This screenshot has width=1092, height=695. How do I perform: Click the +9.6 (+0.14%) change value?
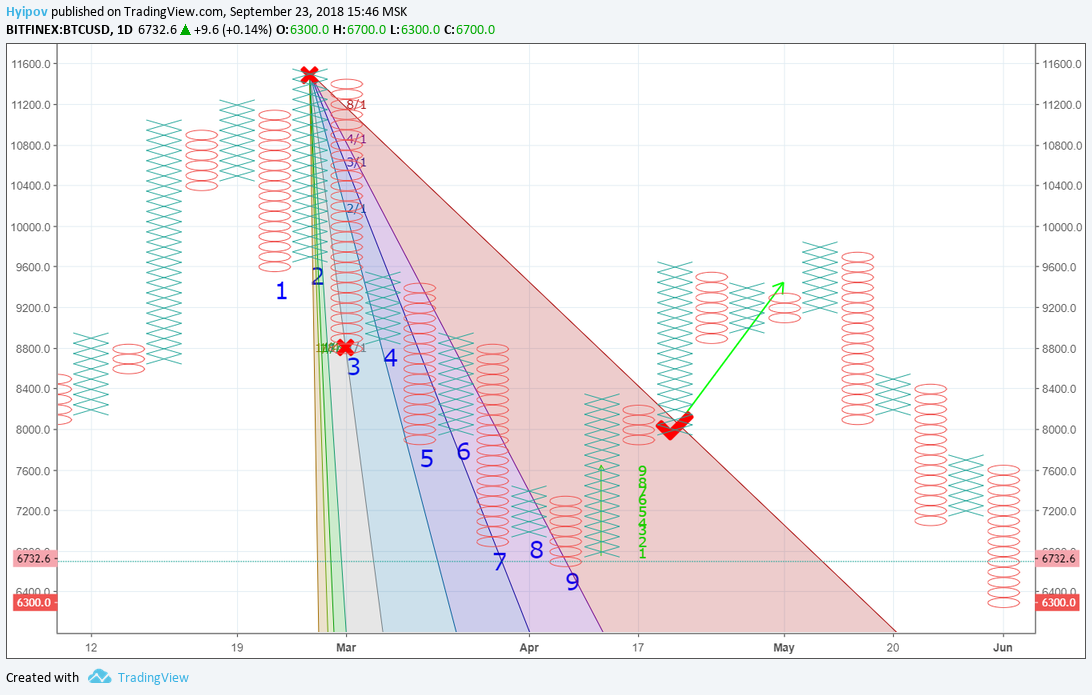pos(233,30)
